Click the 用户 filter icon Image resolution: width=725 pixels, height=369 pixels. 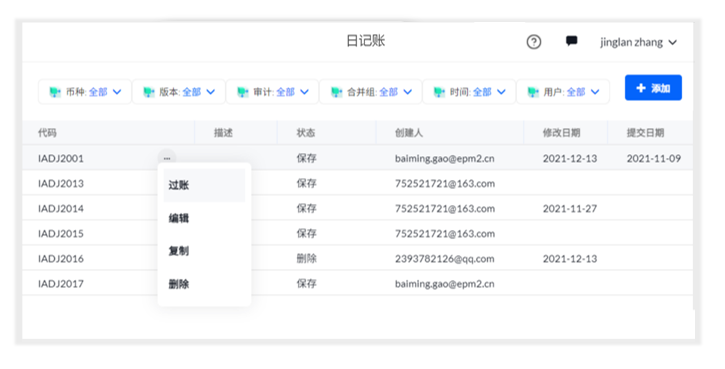point(533,92)
